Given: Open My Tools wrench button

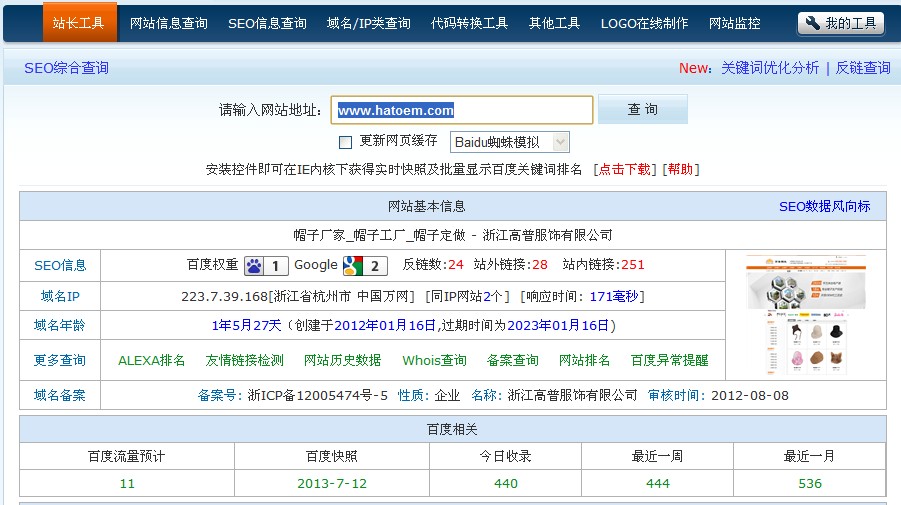Looking at the screenshot, I should tap(840, 23).
